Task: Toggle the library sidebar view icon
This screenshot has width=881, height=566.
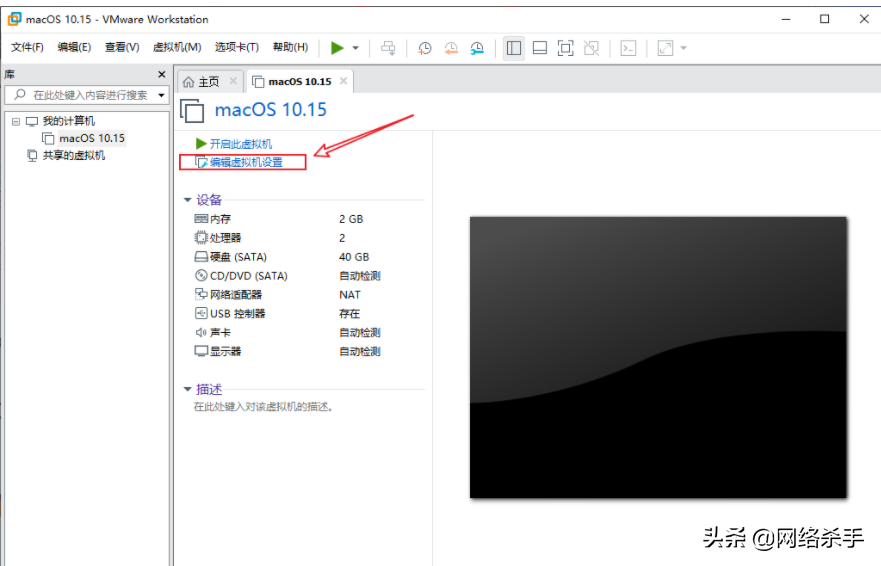Action: pyautogui.click(x=514, y=48)
